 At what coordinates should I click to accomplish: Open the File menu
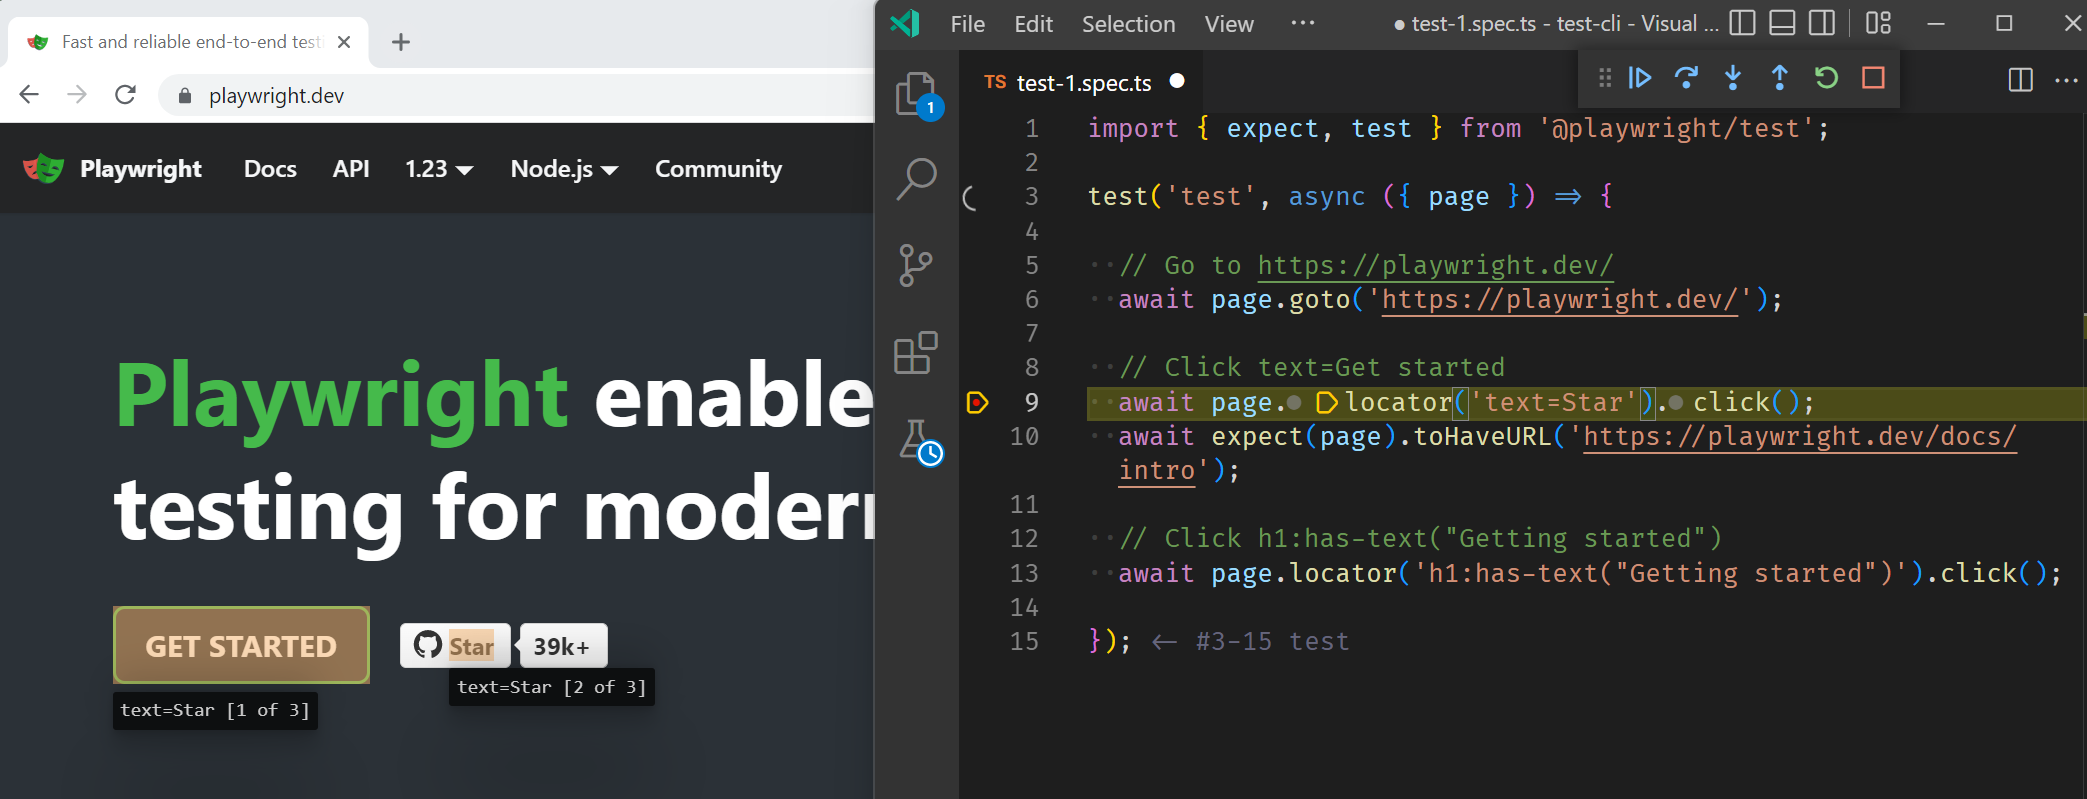coord(967,24)
